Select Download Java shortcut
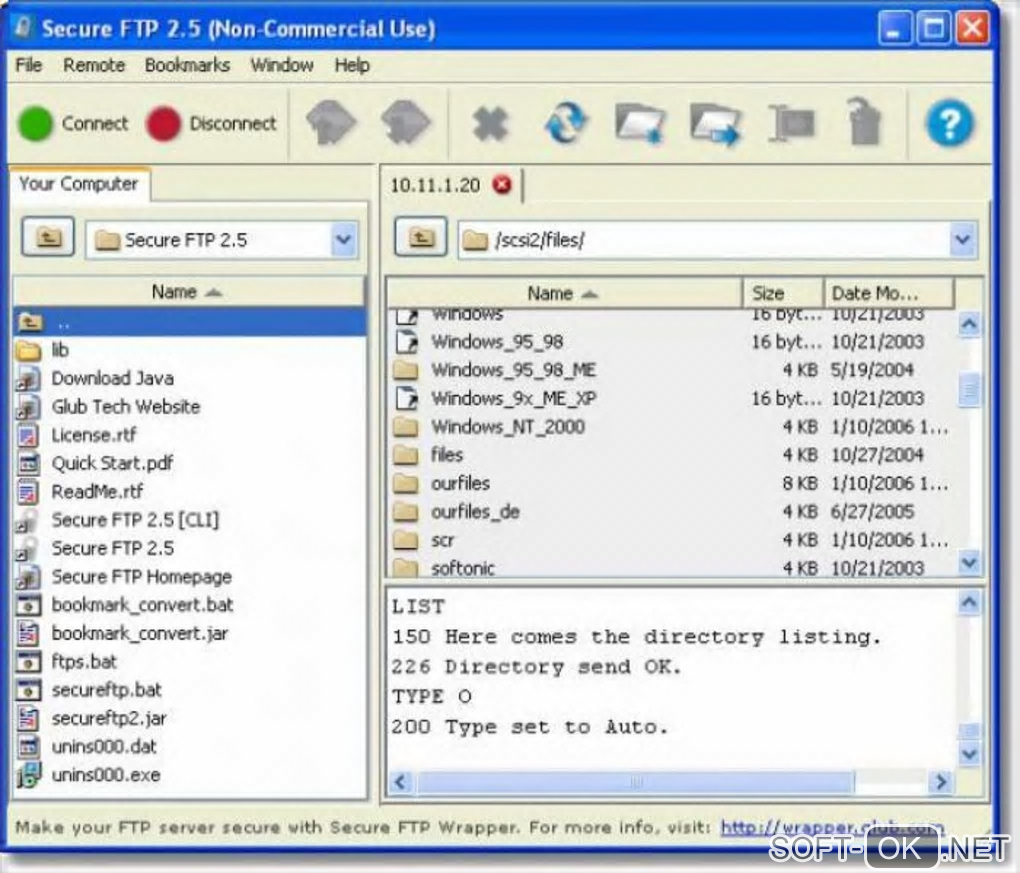Image resolution: width=1020 pixels, height=873 pixels. tap(189, 378)
